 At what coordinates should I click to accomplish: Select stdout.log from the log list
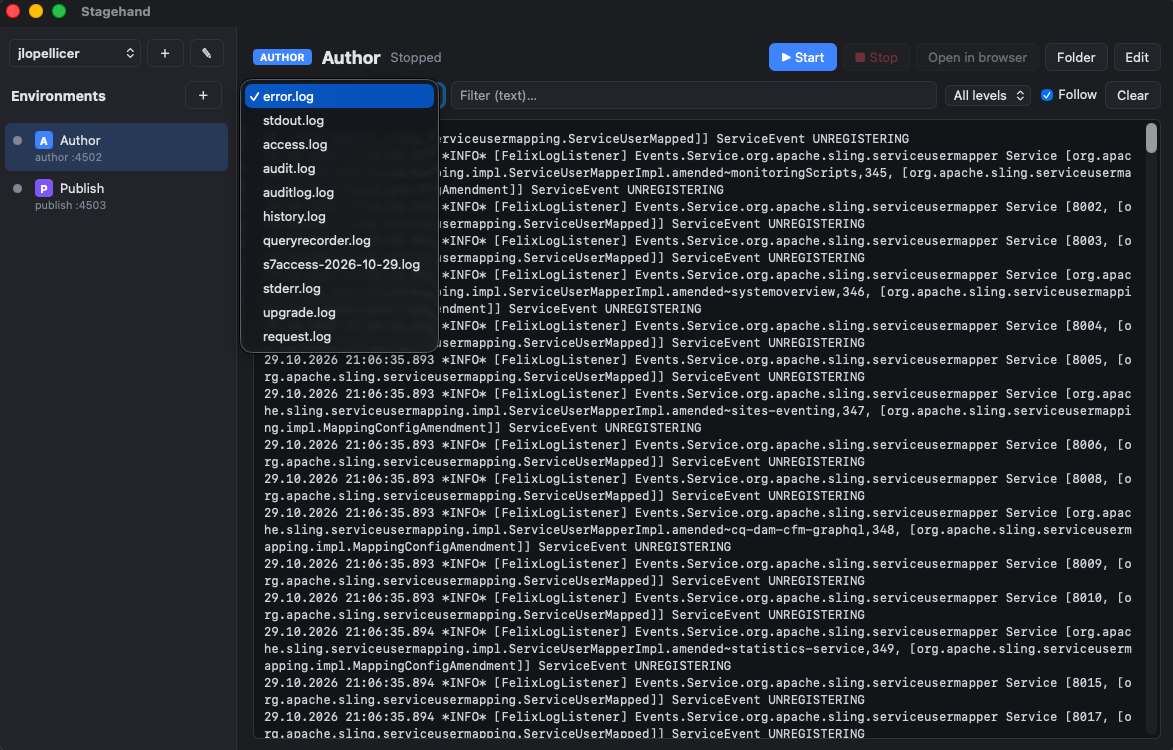(340, 120)
